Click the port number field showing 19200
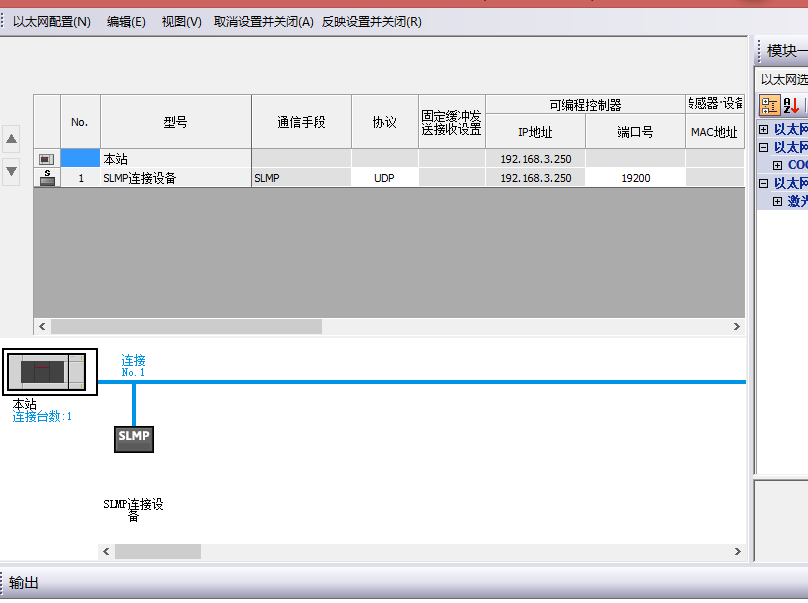 [x=635, y=178]
